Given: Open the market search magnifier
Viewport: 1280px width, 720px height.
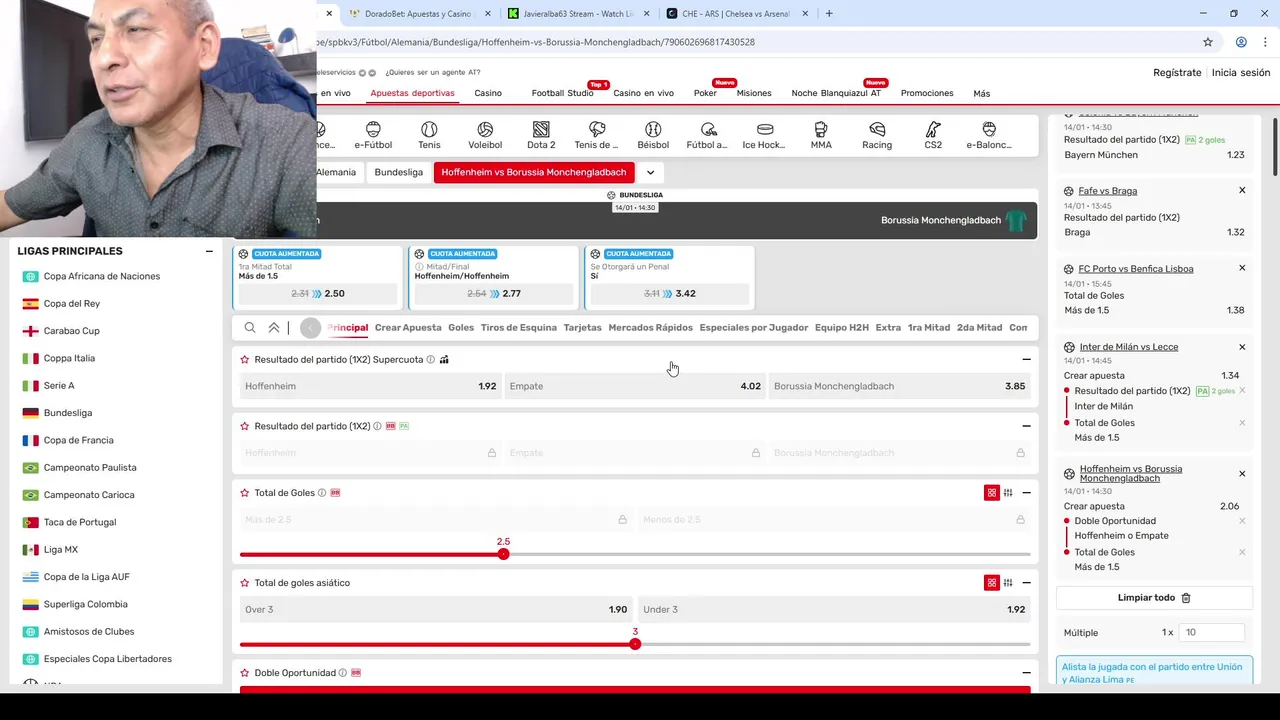Looking at the screenshot, I should coord(250,327).
